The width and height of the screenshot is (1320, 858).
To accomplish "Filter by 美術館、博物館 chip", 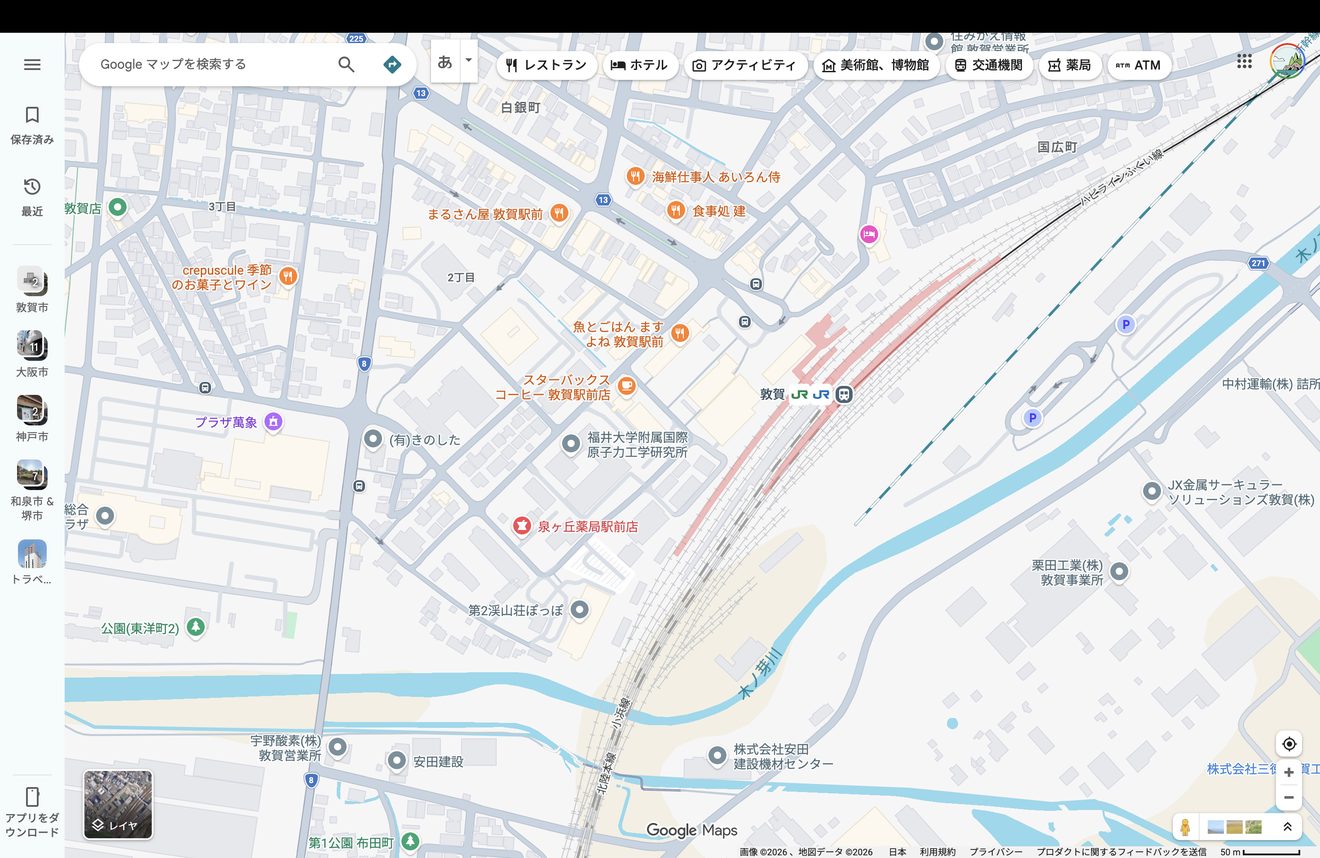I will pyautogui.click(x=875, y=65).
